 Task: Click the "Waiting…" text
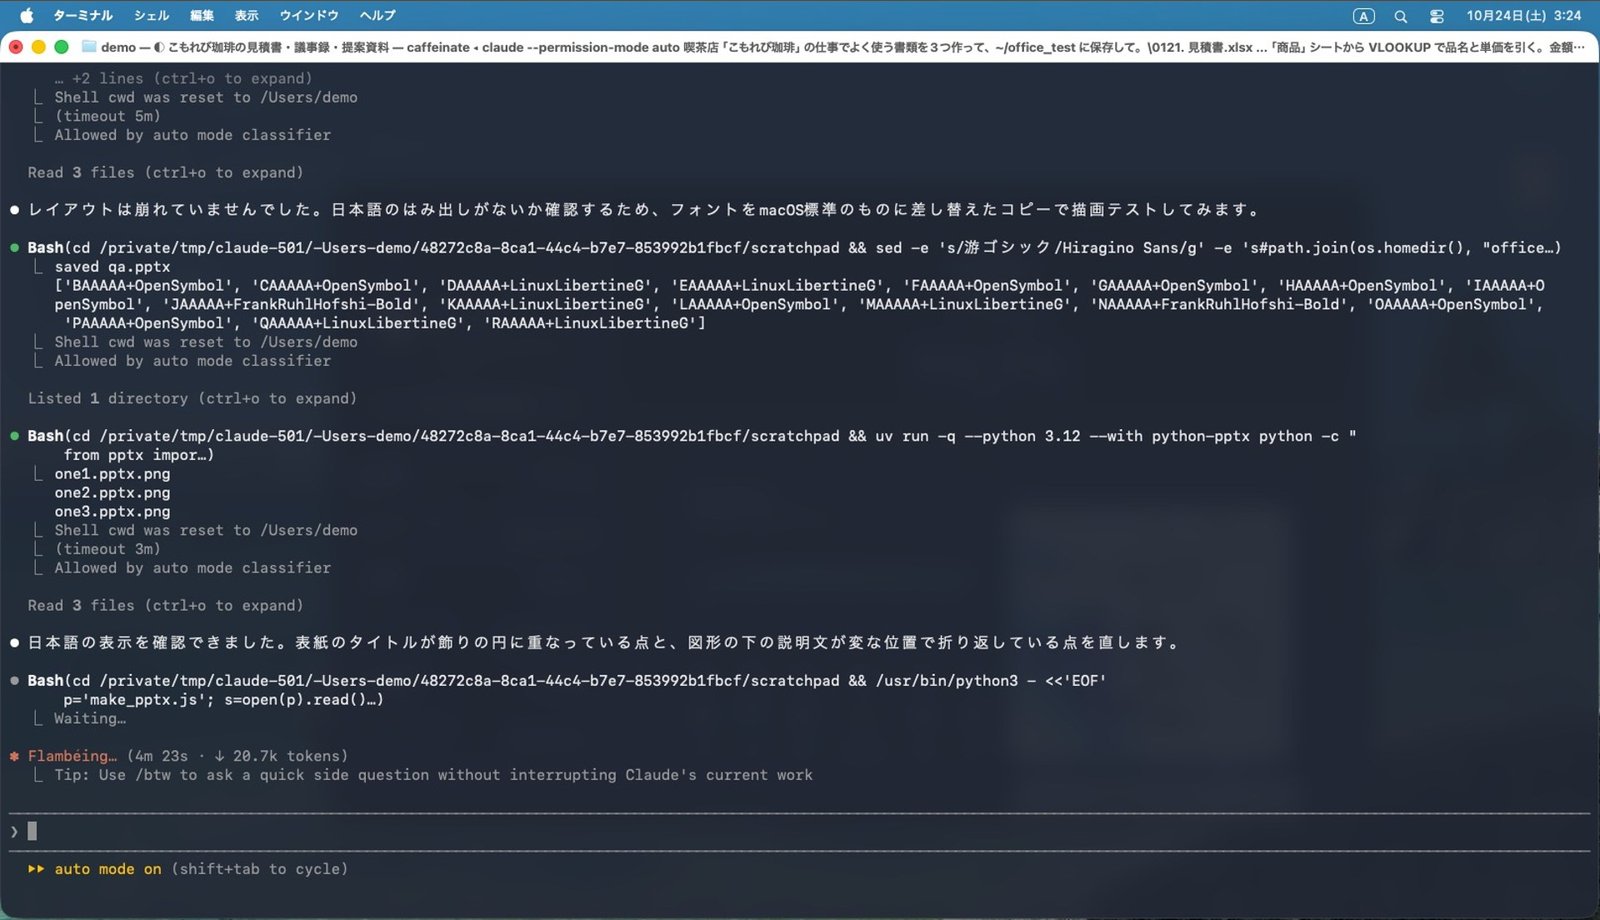click(90, 719)
